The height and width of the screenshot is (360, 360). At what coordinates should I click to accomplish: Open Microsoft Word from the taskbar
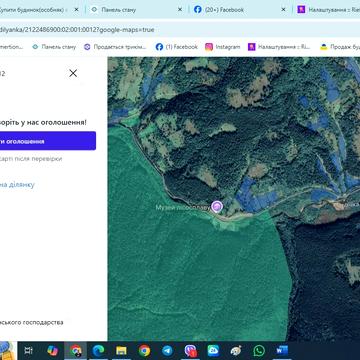tap(282, 350)
